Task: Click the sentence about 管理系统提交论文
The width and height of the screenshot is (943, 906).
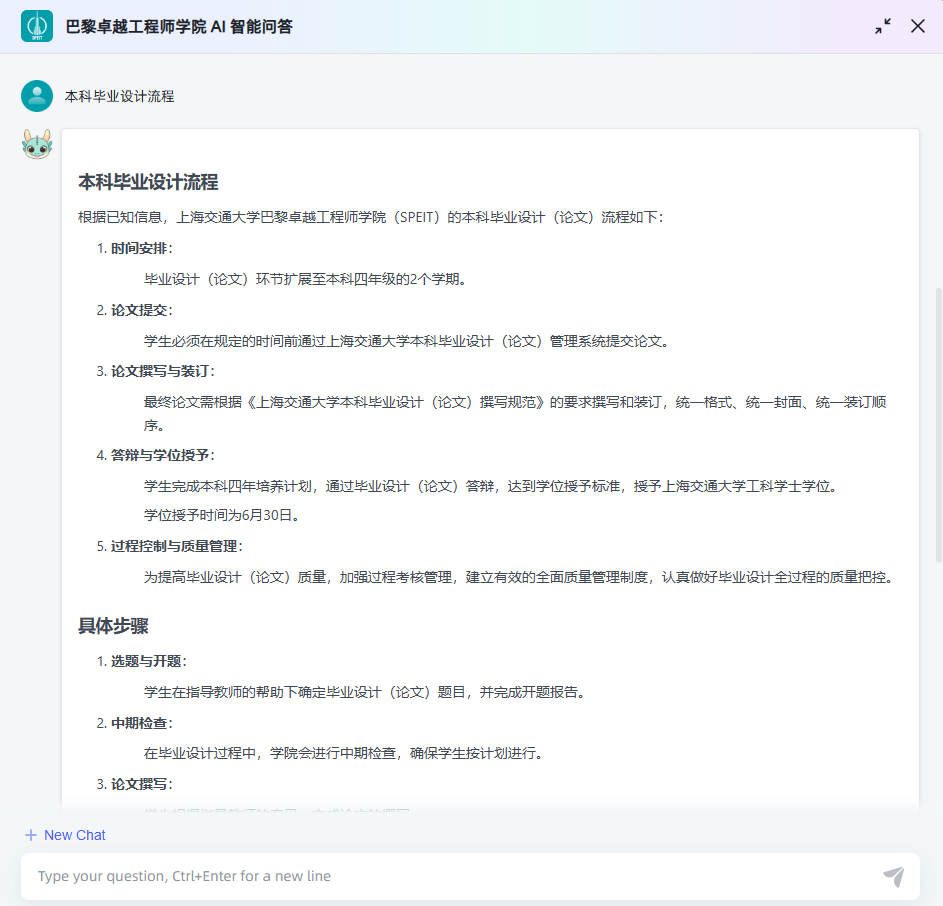Action: click(x=407, y=341)
